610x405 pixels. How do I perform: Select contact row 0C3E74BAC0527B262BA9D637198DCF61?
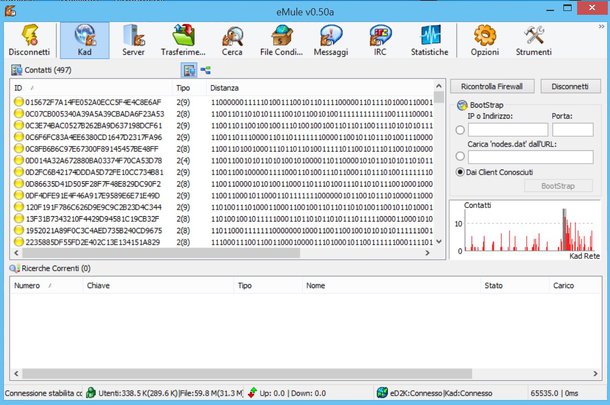point(223,125)
